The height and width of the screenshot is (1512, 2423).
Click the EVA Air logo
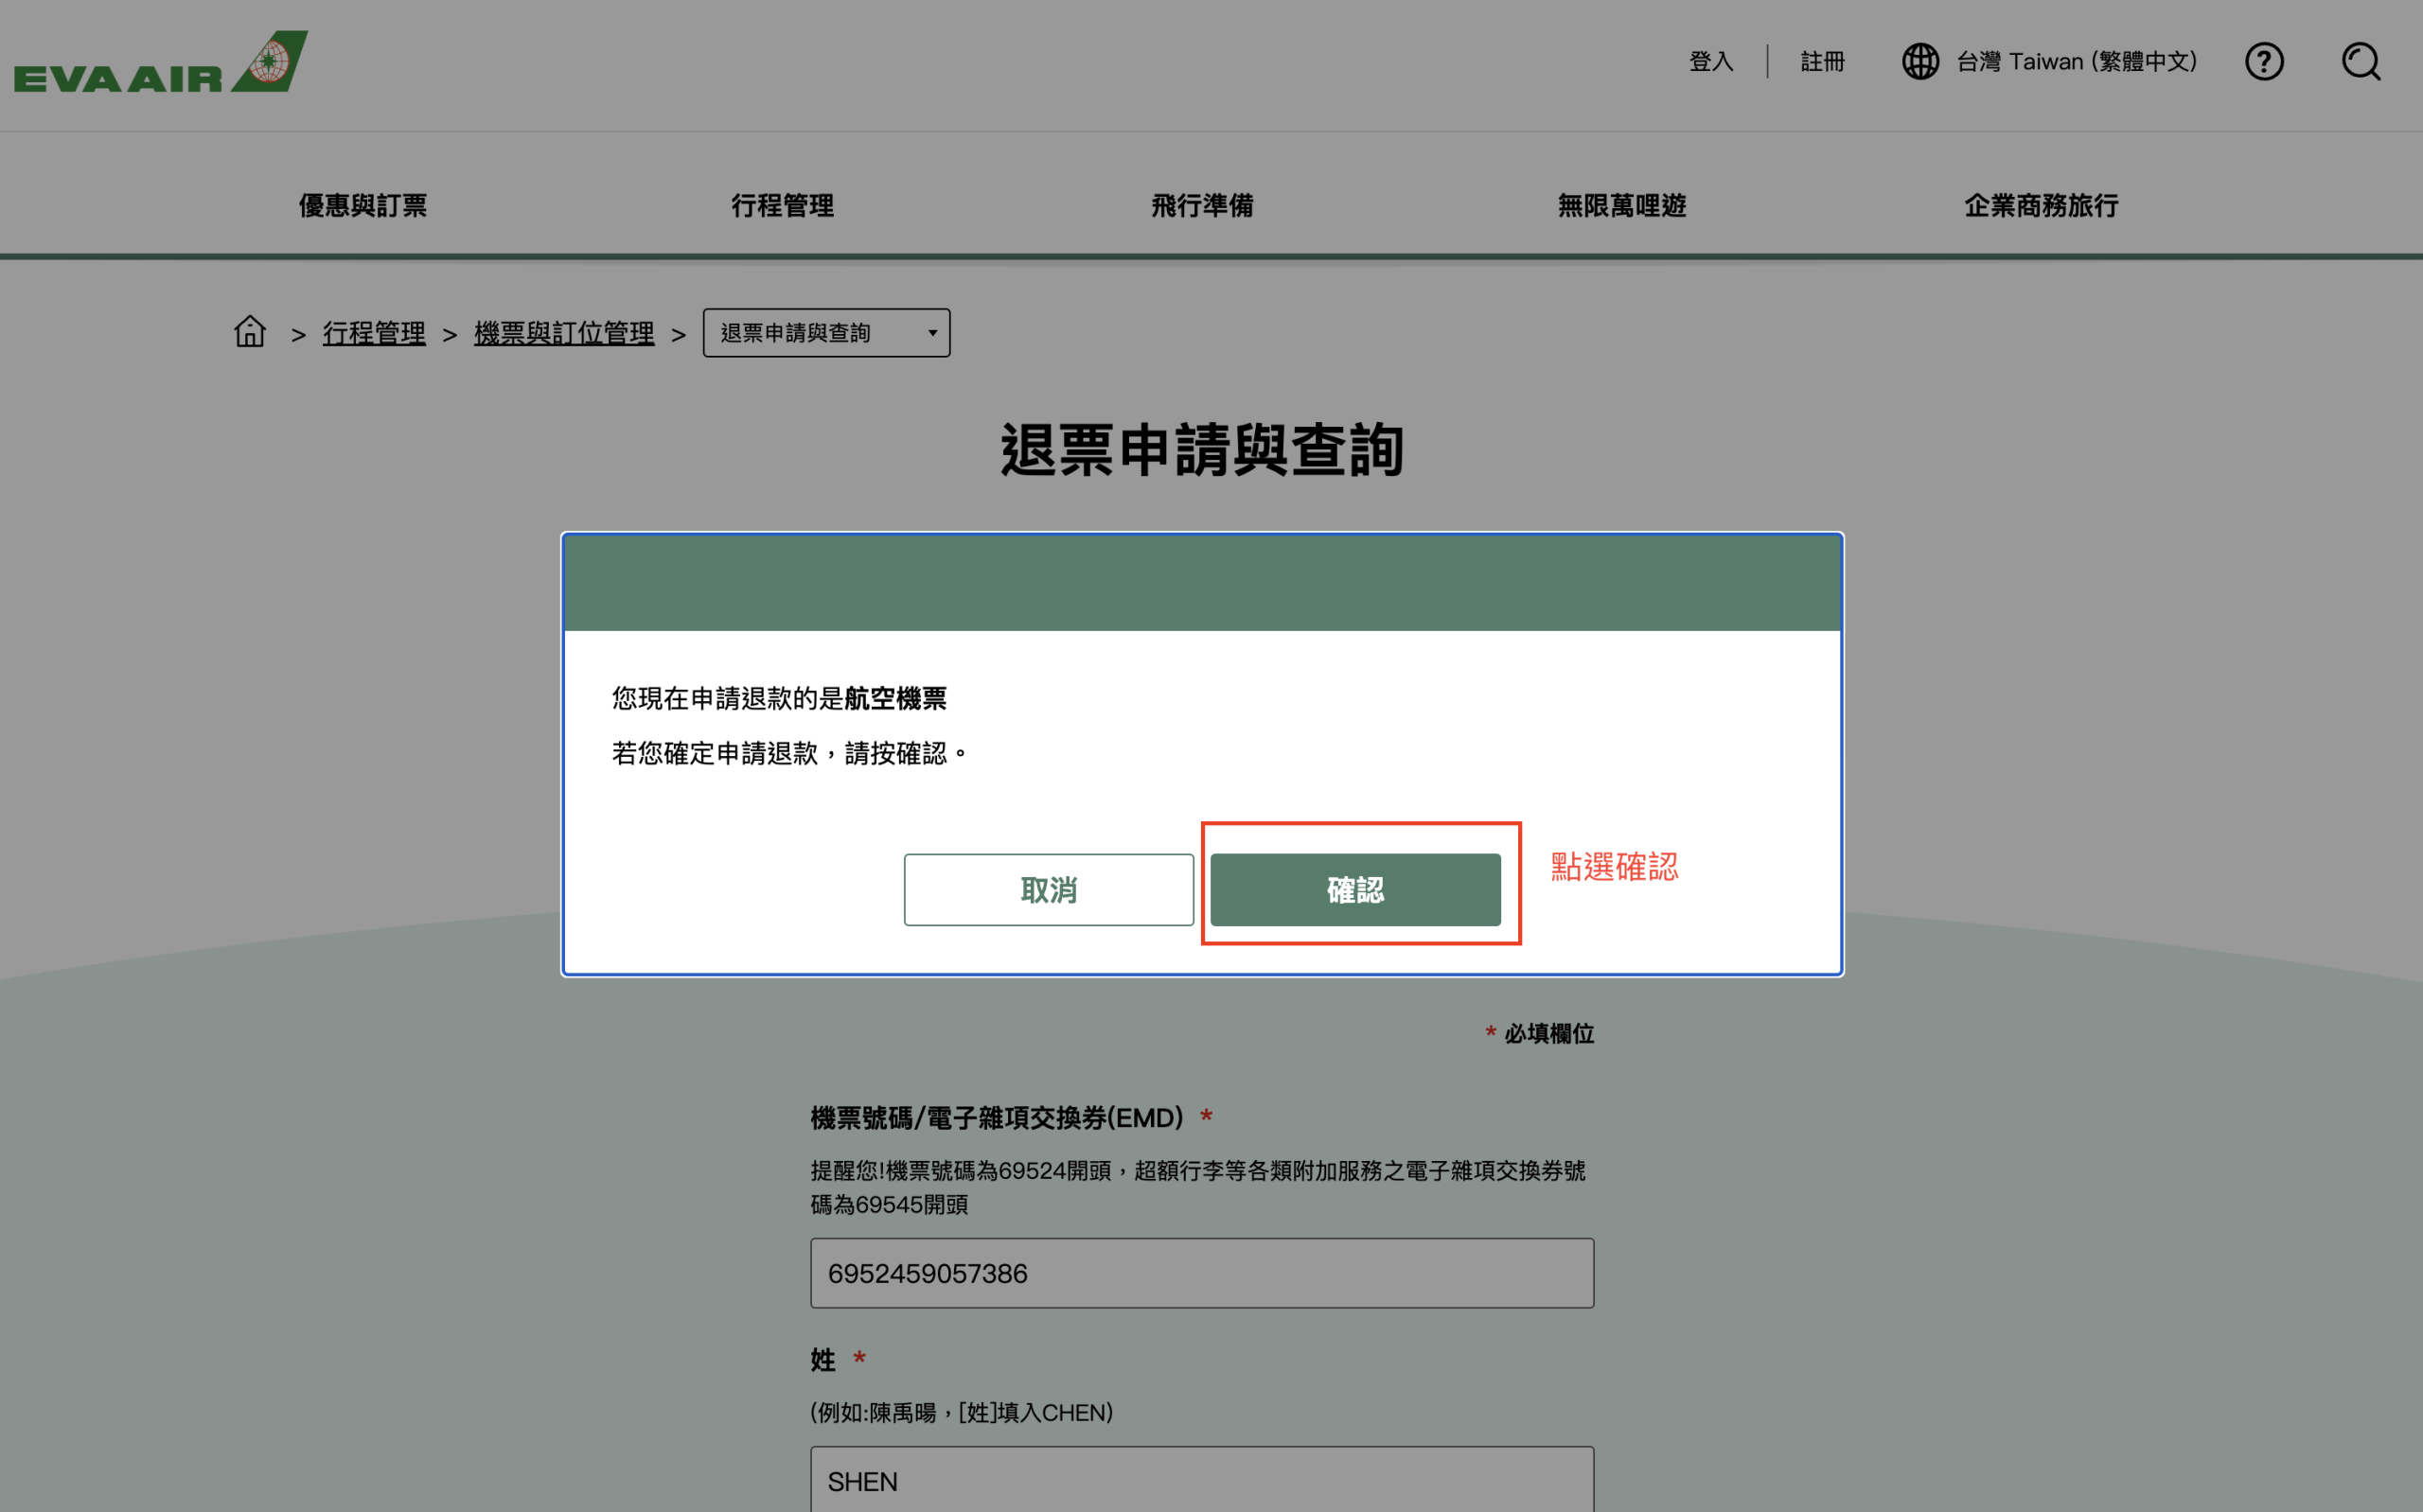pos(160,62)
